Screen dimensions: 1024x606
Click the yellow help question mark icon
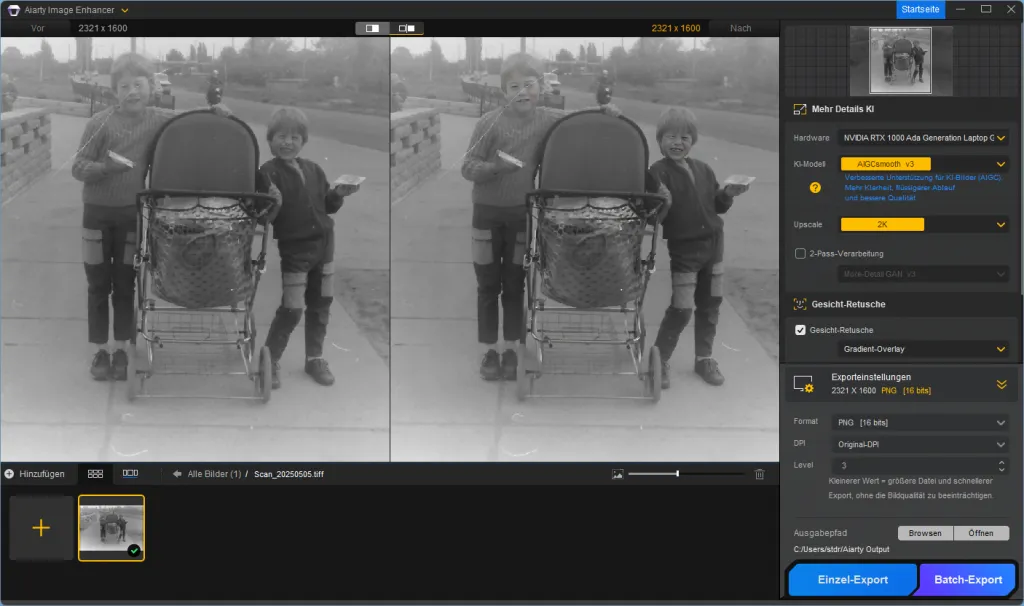tap(815, 188)
